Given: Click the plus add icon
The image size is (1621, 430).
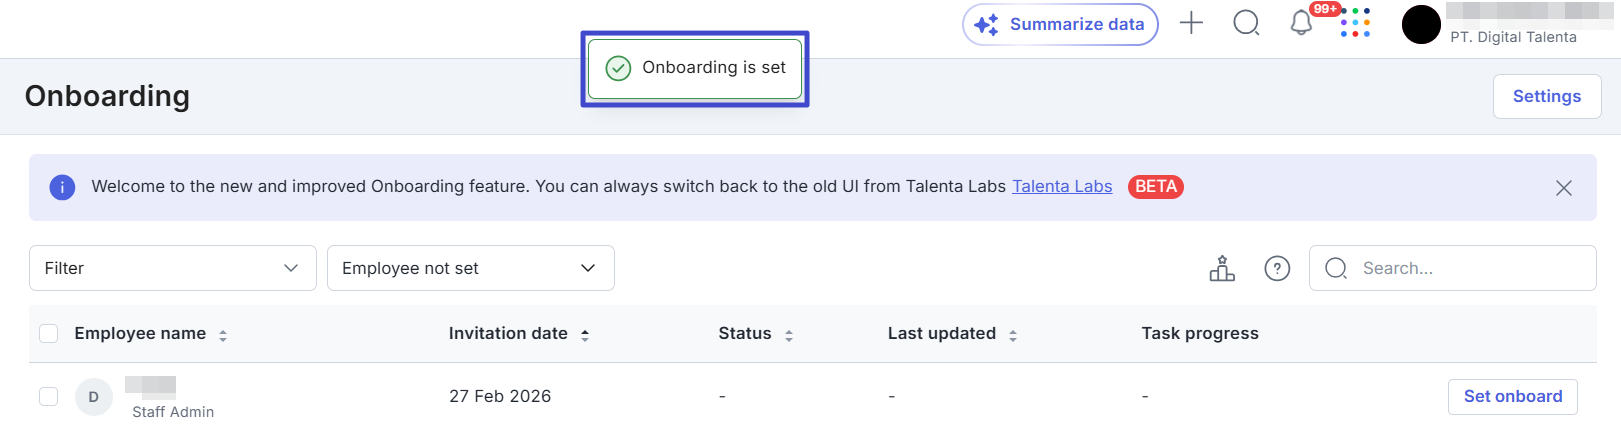Looking at the screenshot, I should click(x=1191, y=23).
